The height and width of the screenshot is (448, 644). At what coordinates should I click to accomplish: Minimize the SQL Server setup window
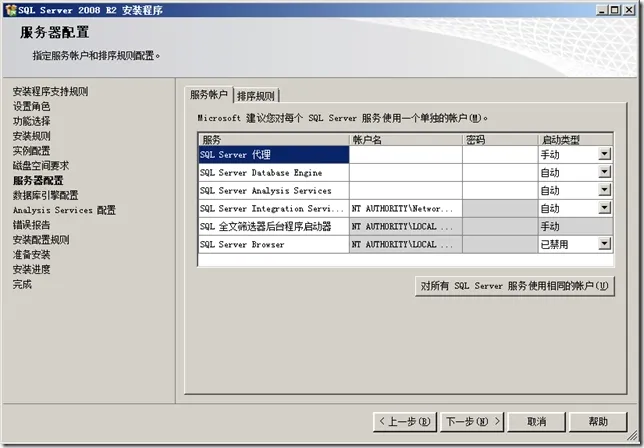(602, 10)
